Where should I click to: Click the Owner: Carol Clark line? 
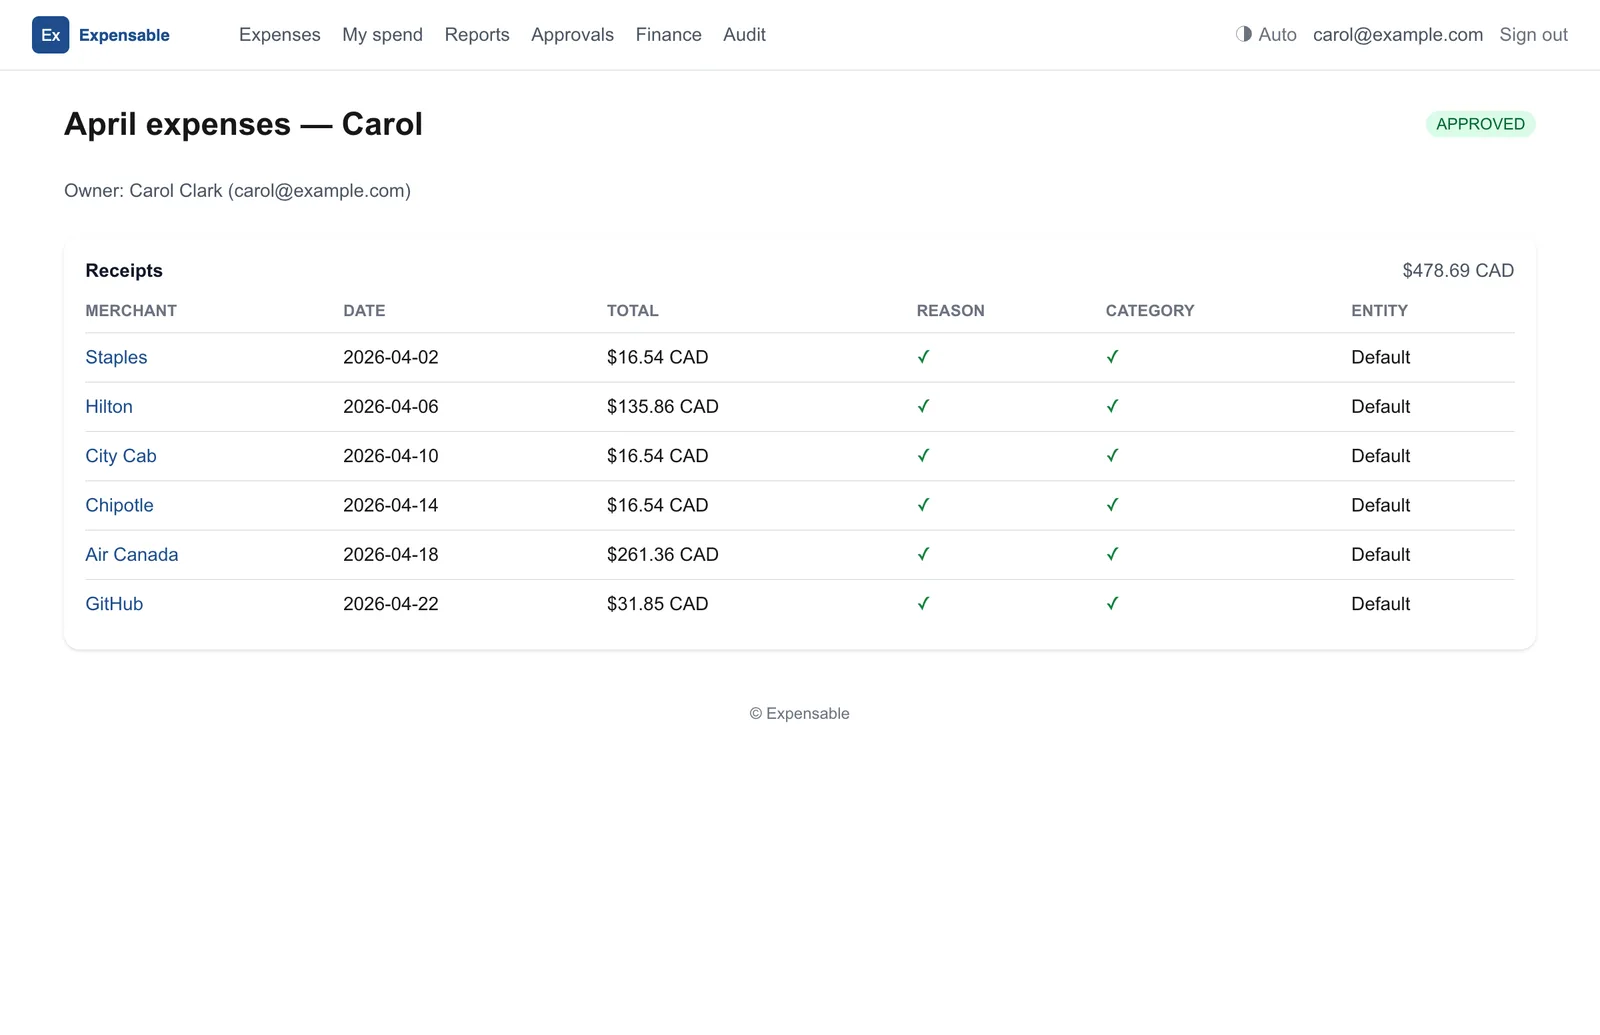pyautogui.click(x=237, y=191)
